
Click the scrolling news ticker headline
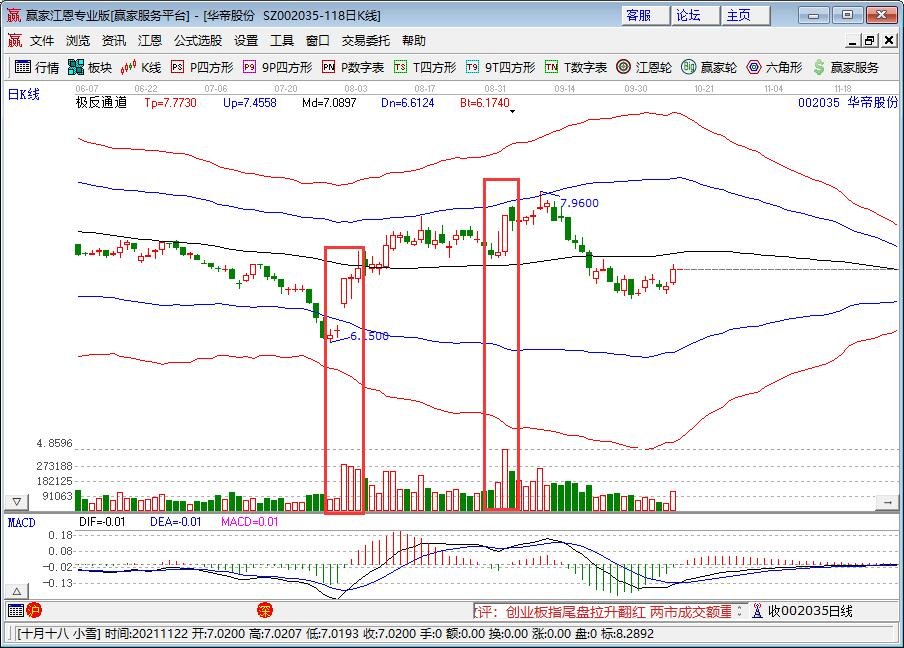[603, 611]
